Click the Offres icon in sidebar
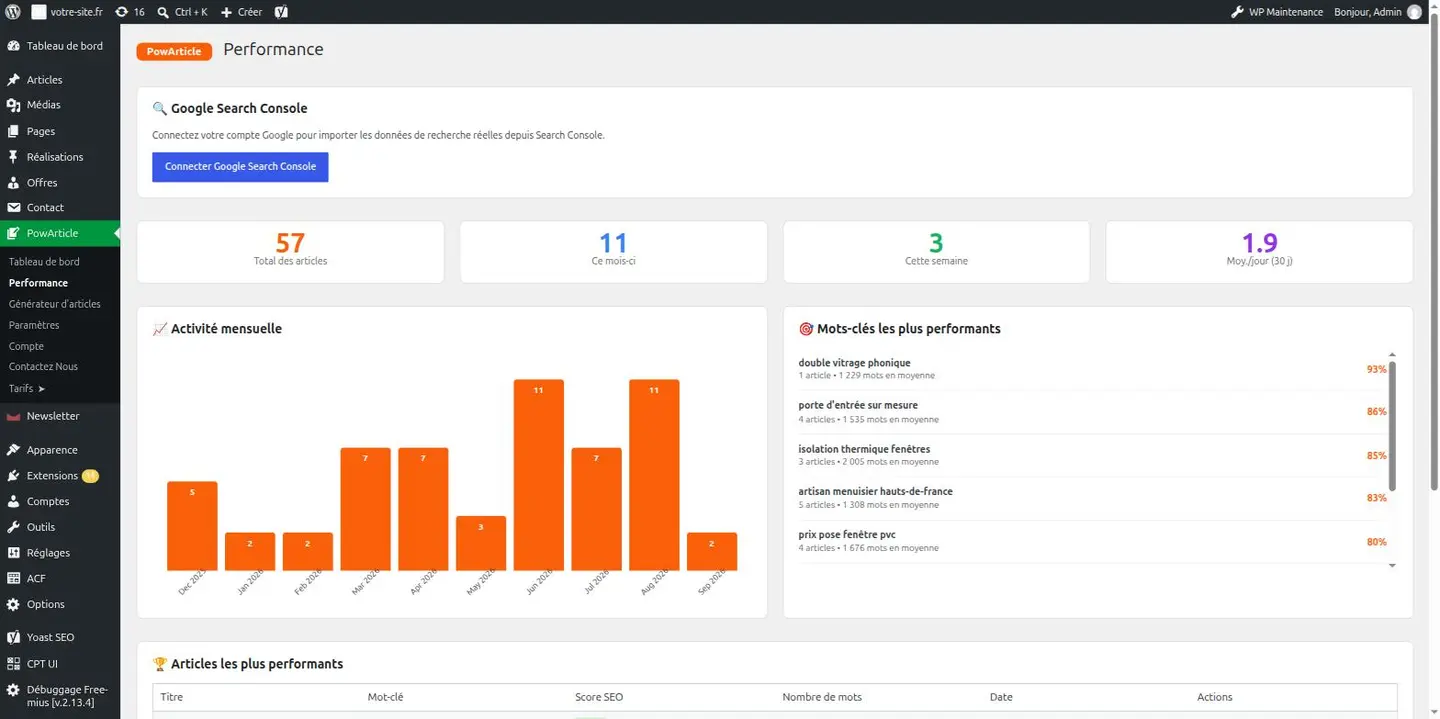 tap(13, 183)
